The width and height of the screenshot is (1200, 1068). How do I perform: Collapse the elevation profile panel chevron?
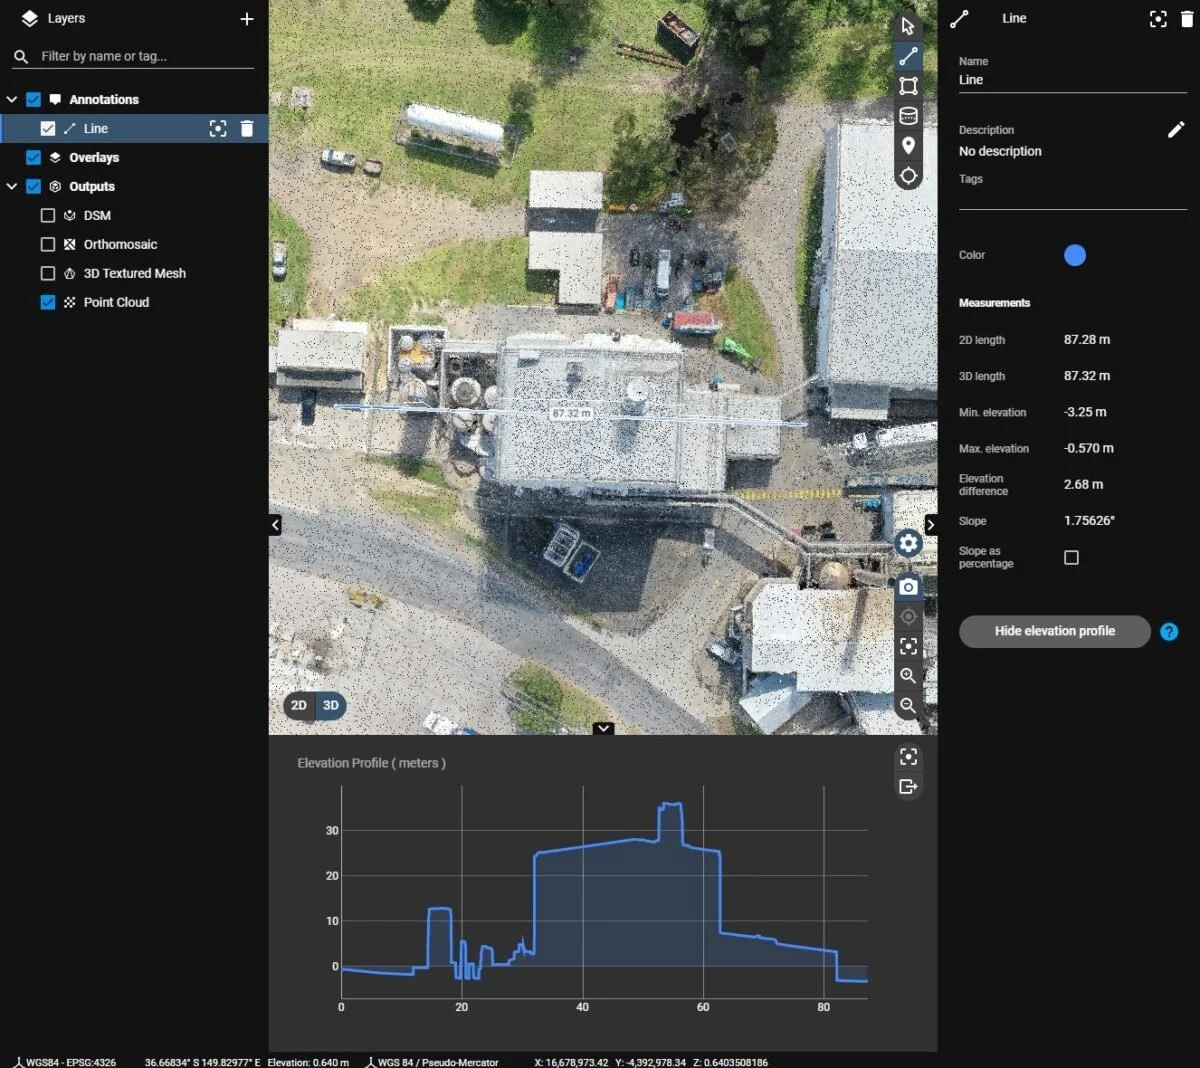point(603,728)
